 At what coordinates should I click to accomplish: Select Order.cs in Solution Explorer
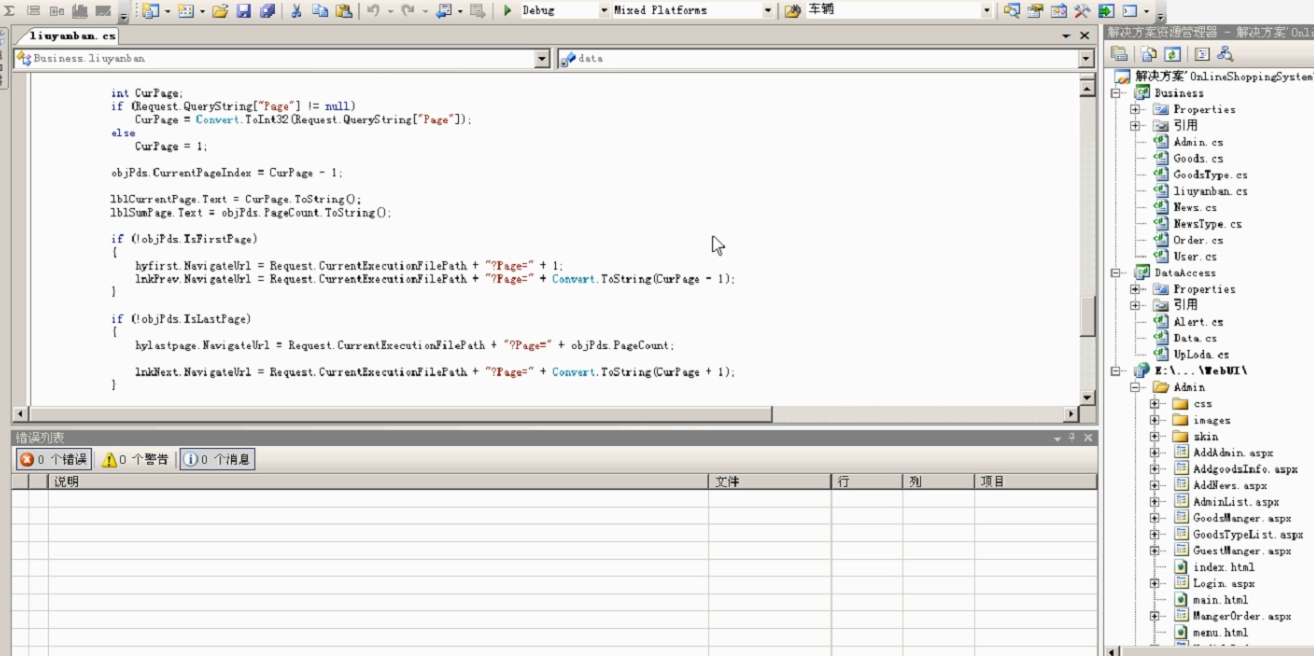click(1198, 241)
